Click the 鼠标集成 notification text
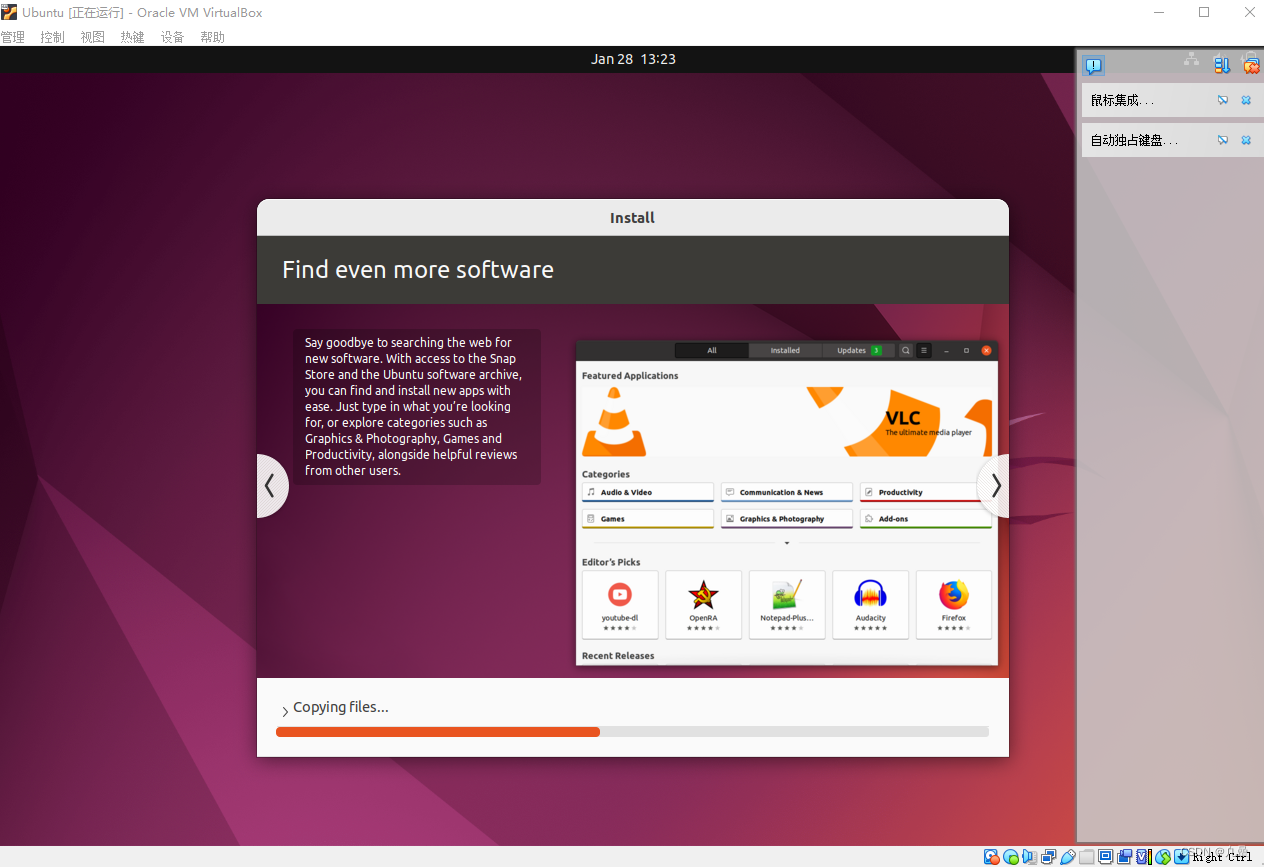The image size is (1264, 867). pos(1122,100)
